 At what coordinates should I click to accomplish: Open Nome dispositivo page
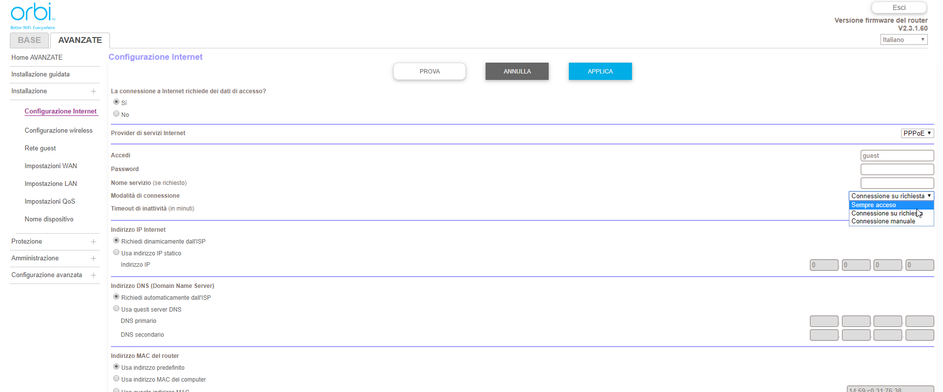click(49, 219)
